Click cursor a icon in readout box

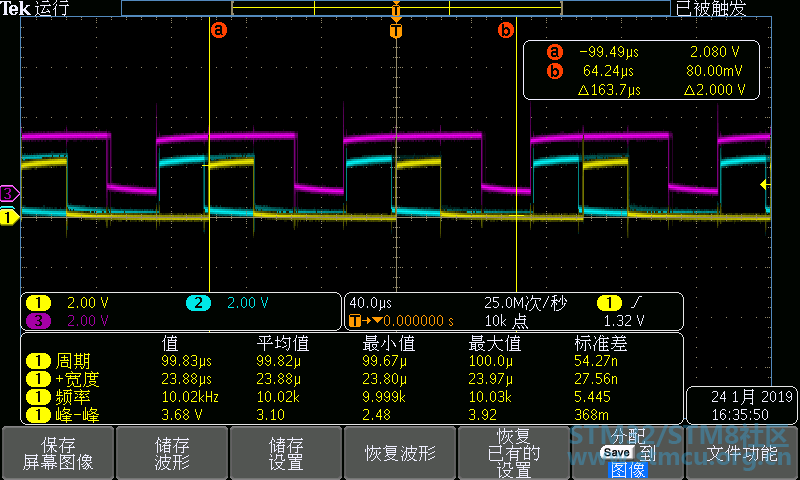[x=555, y=52]
